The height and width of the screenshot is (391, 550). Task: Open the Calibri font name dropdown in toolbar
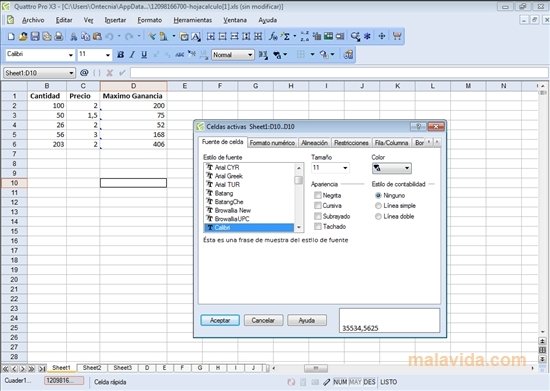(x=71, y=55)
